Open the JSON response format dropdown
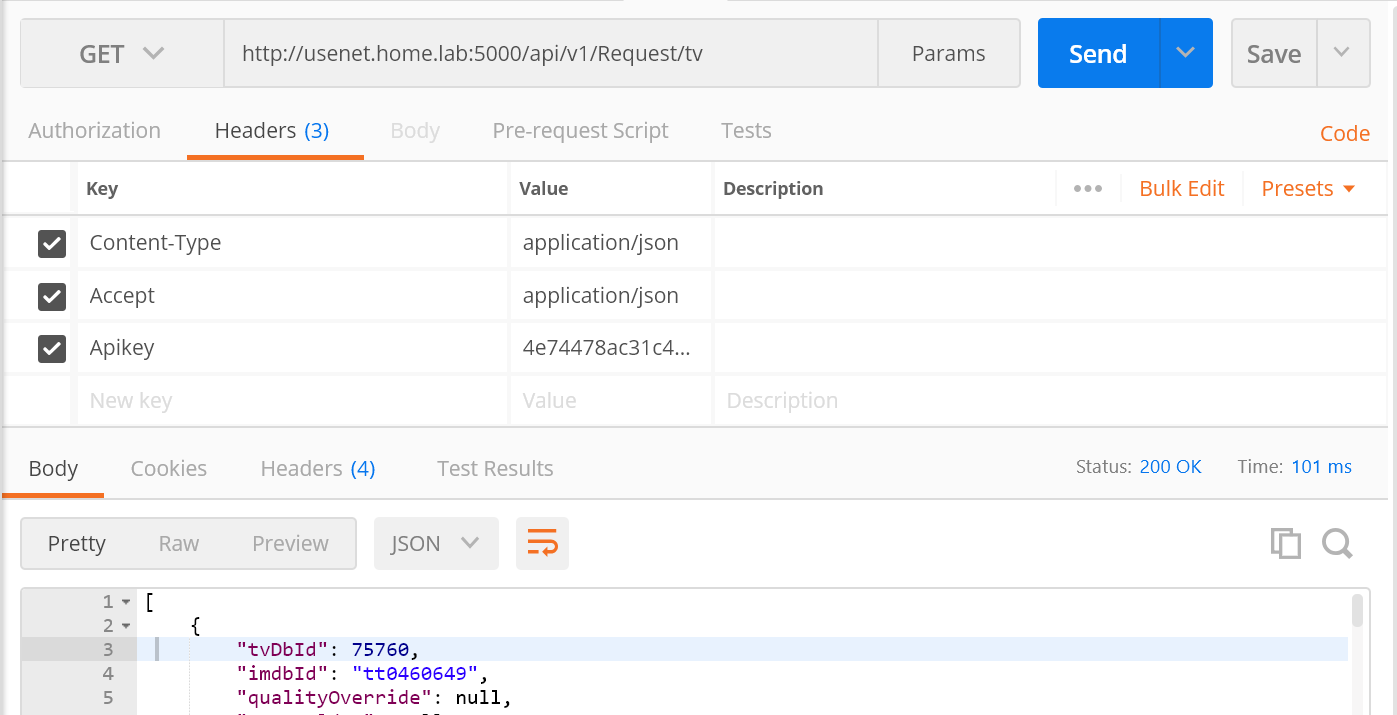The height and width of the screenshot is (715, 1397). [436, 543]
